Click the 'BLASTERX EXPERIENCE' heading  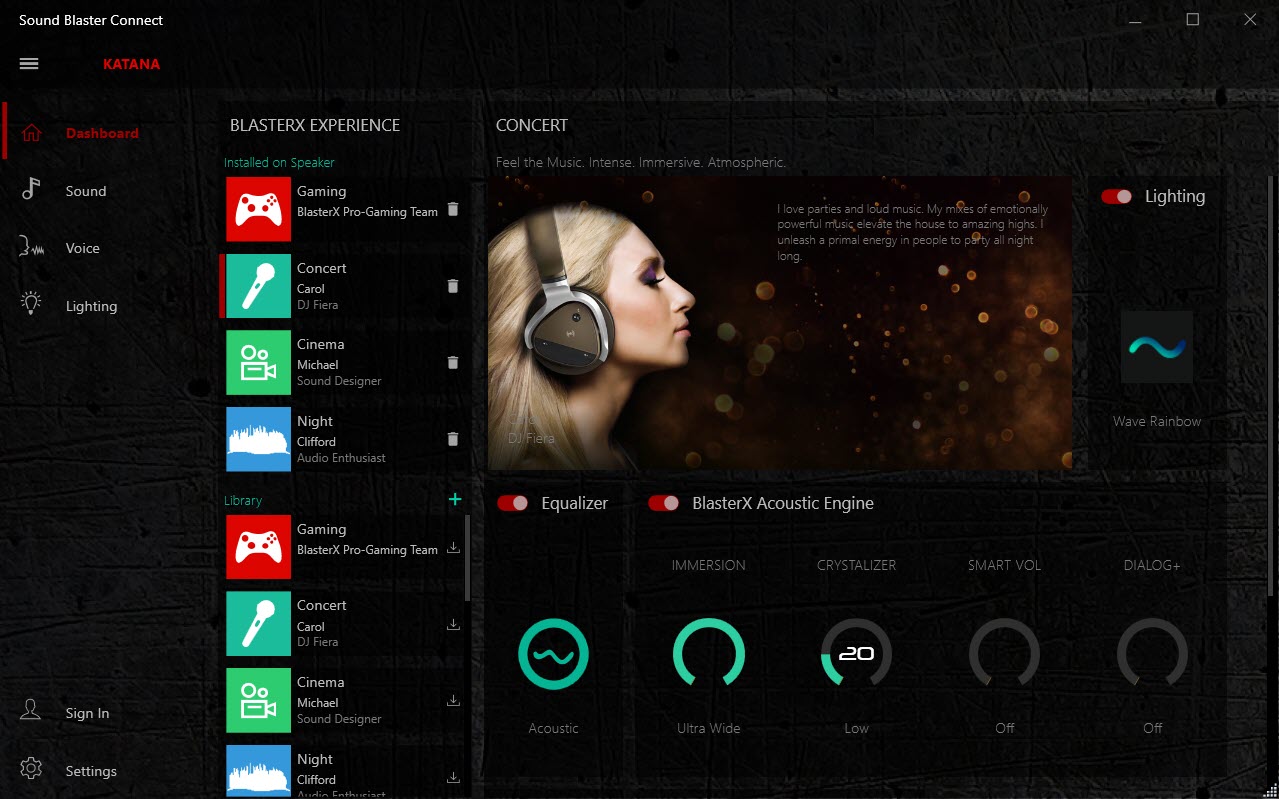pos(315,125)
